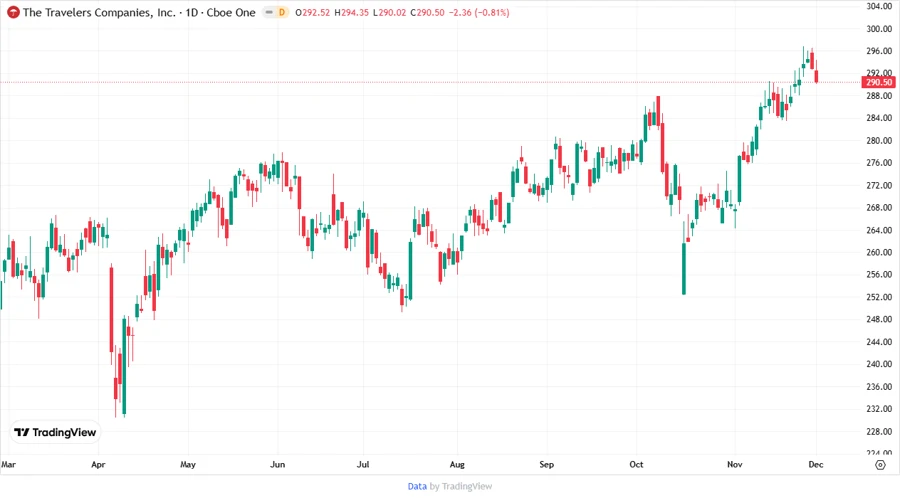The width and height of the screenshot is (900, 498).
Task: Click the 228.00 price axis label
Action: (879, 431)
